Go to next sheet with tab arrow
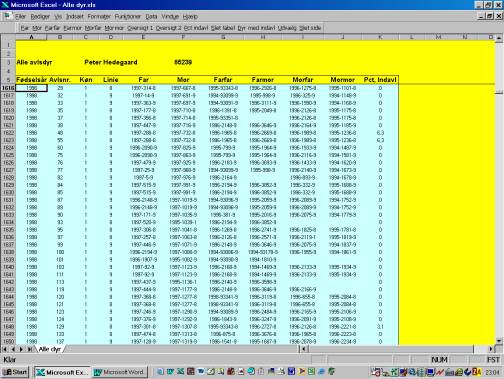The width and height of the screenshot is (504, 379). (x=21, y=349)
